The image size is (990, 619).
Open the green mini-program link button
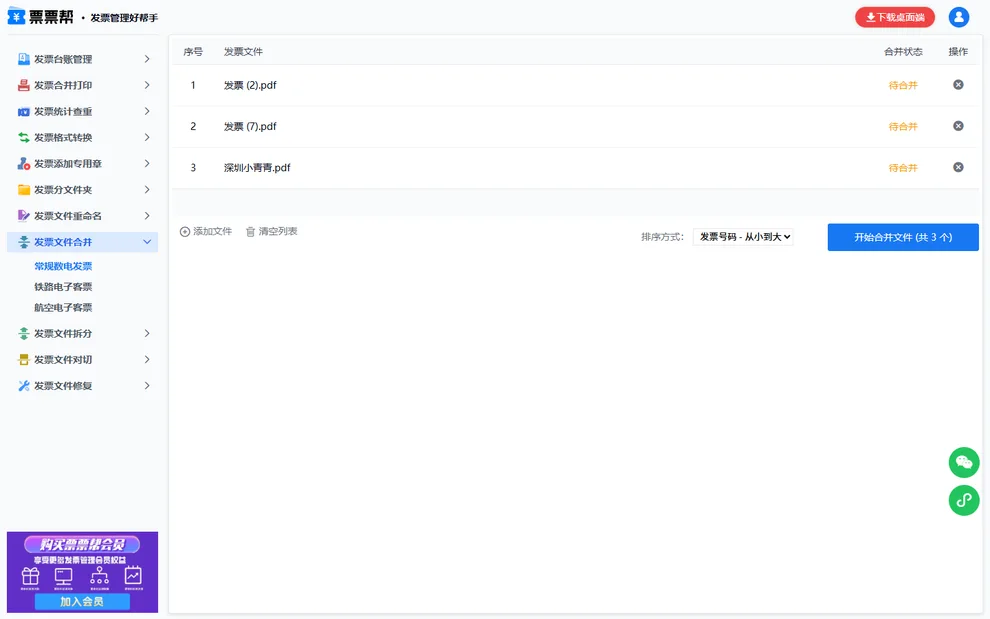pos(963,501)
